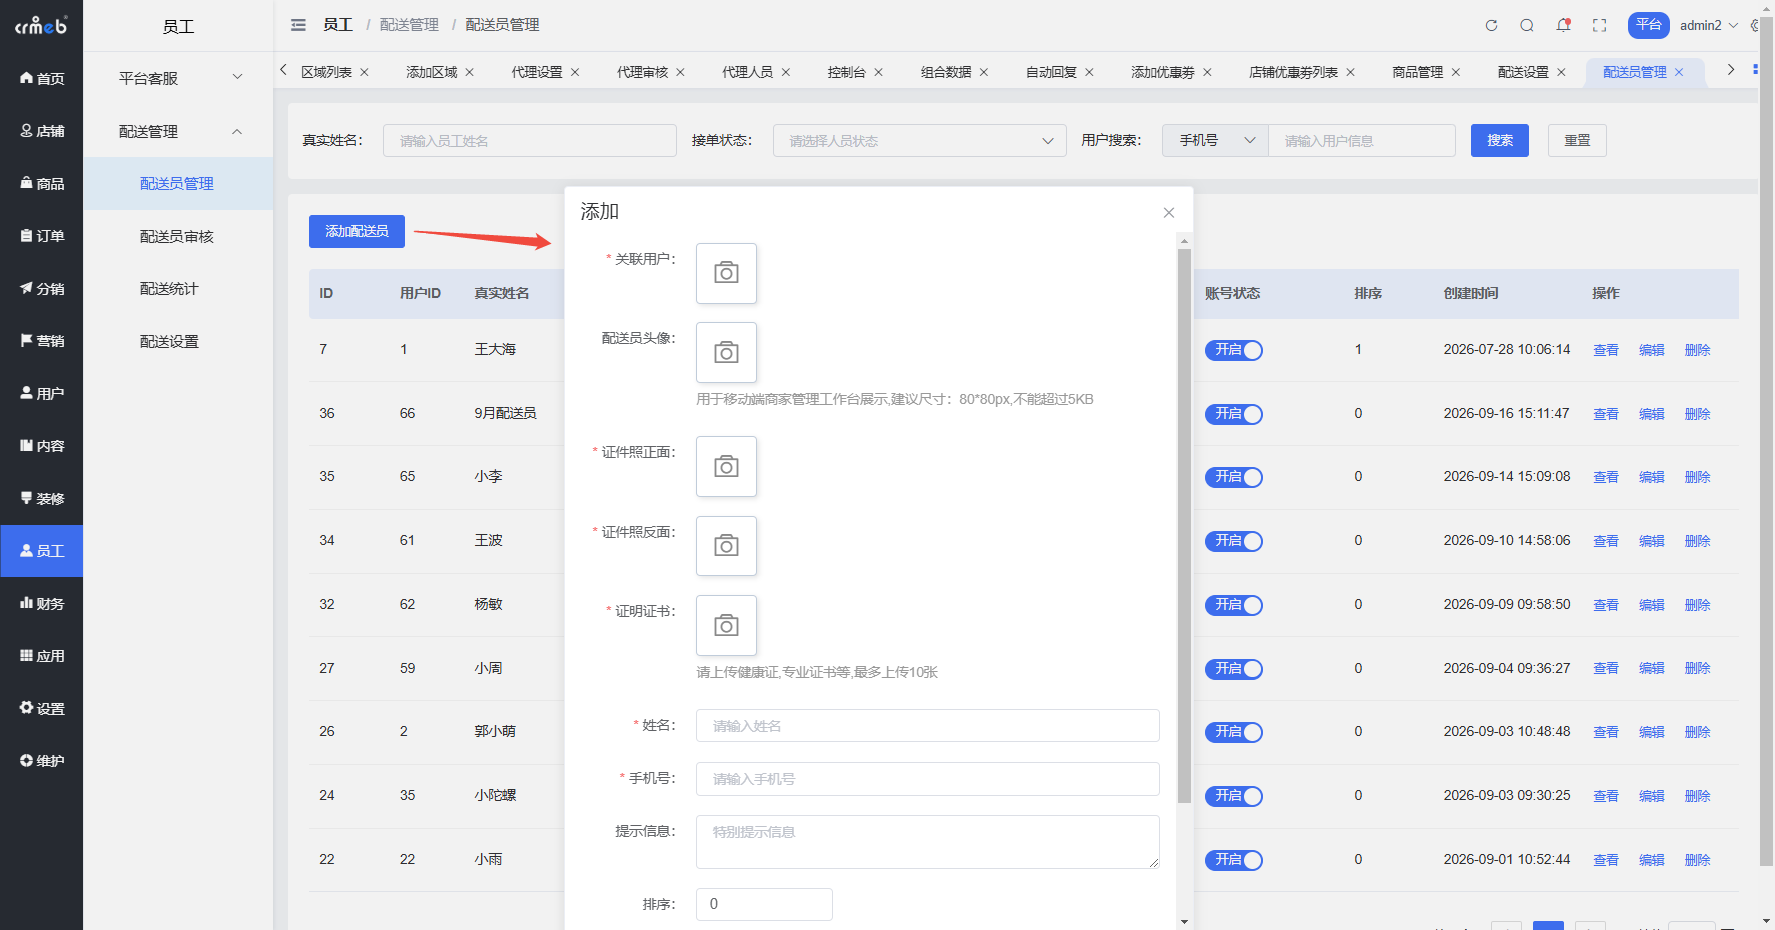Click the 用户搜索 text input

[1362, 141]
